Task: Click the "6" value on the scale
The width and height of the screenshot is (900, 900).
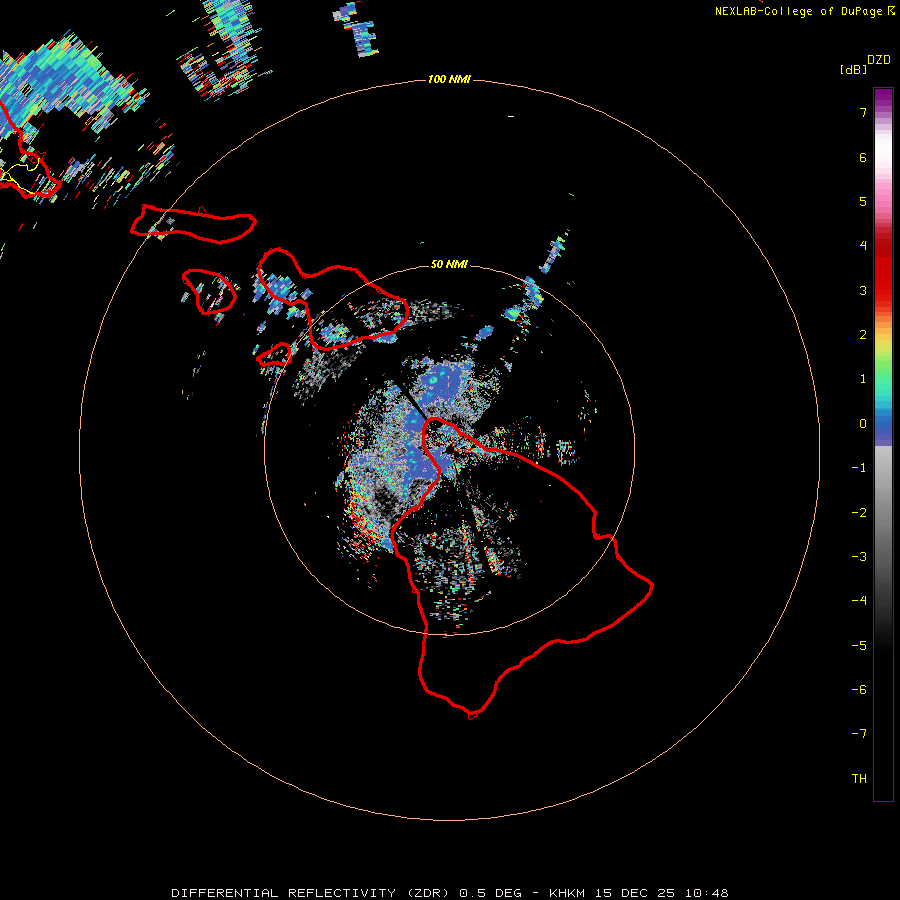Action: tap(863, 157)
